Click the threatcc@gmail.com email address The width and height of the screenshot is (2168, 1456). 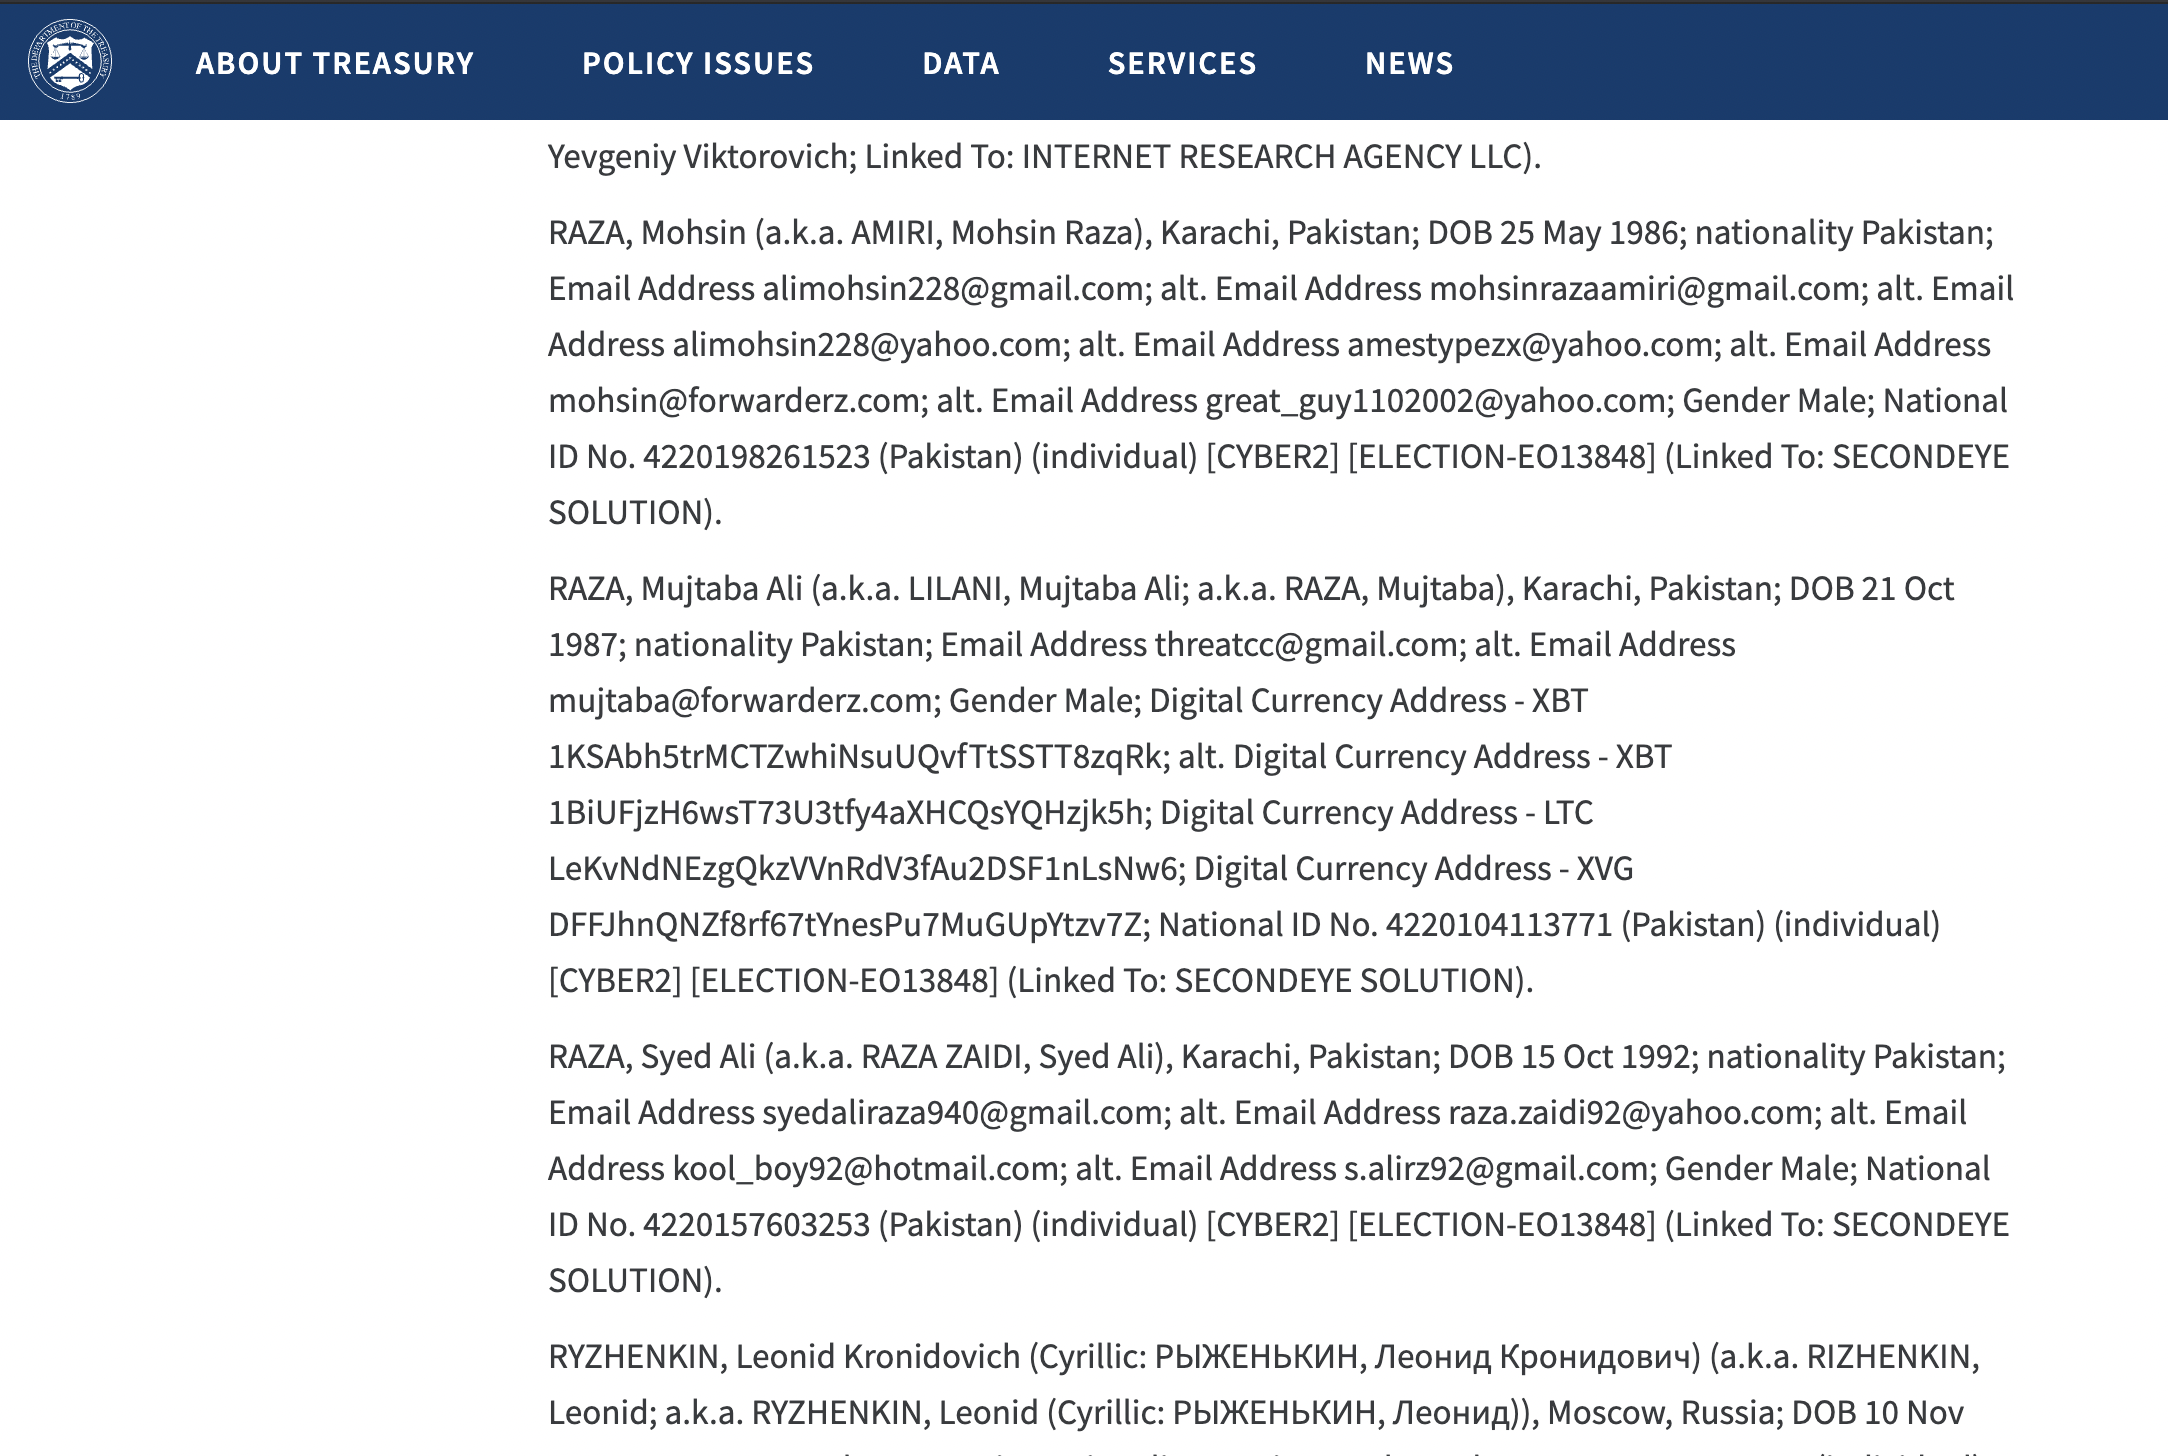coord(1305,645)
